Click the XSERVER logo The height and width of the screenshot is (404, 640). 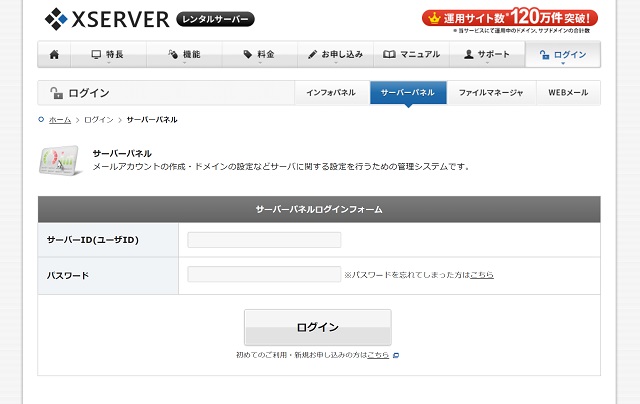pyautogui.click(x=107, y=19)
